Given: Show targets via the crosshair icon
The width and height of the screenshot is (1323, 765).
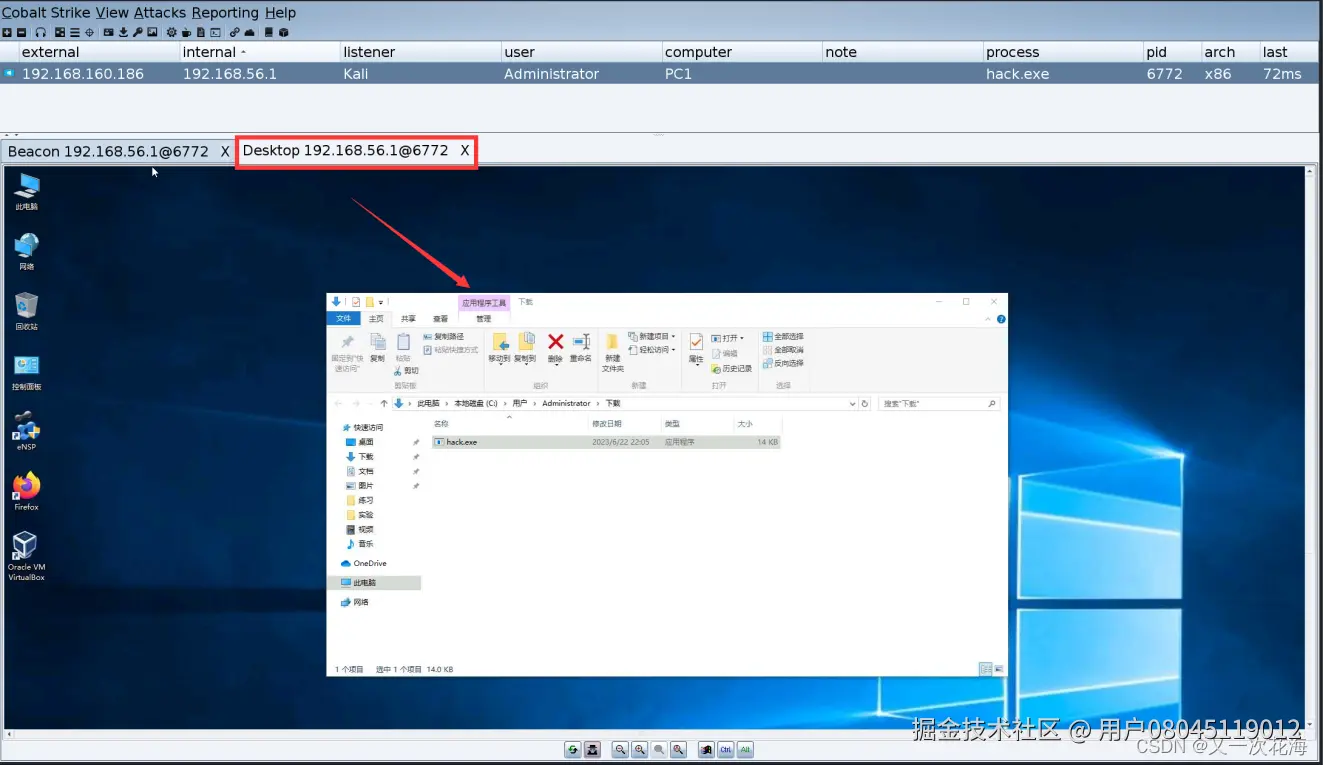Looking at the screenshot, I should click(x=89, y=32).
